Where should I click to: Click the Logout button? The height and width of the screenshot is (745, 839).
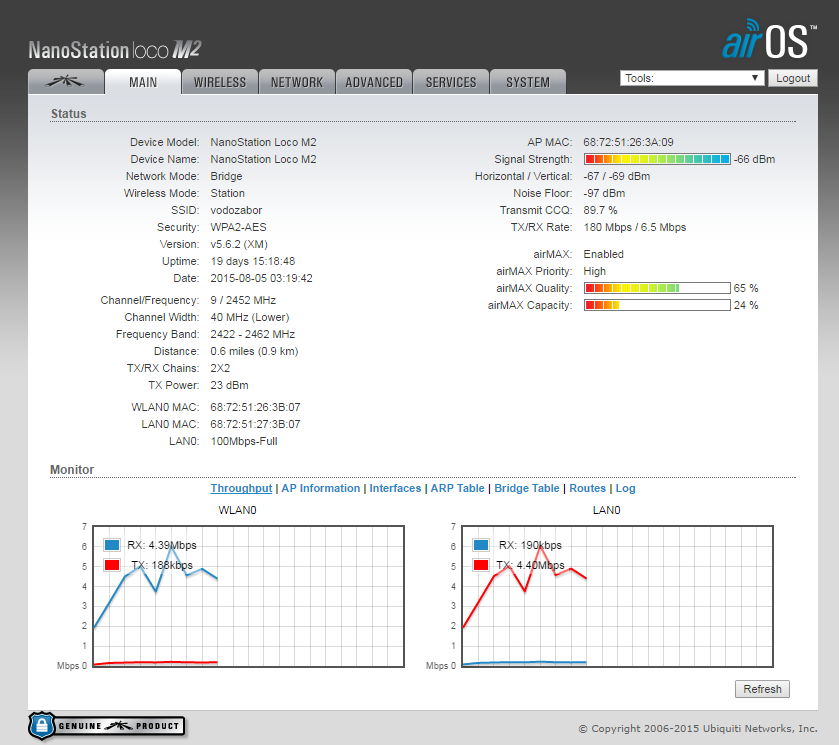point(793,78)
